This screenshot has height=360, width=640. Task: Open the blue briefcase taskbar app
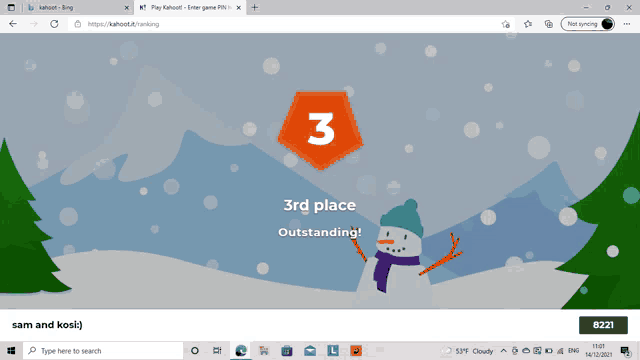point(287,351)
